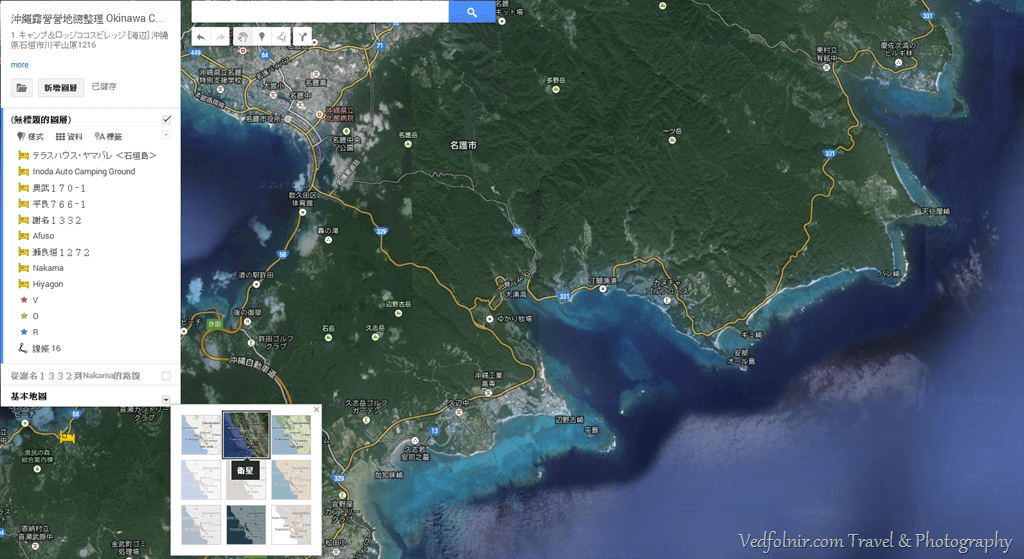Open the layer options dropdown arrow
The image size is (1024, 559).
click(x=166, y=135)
